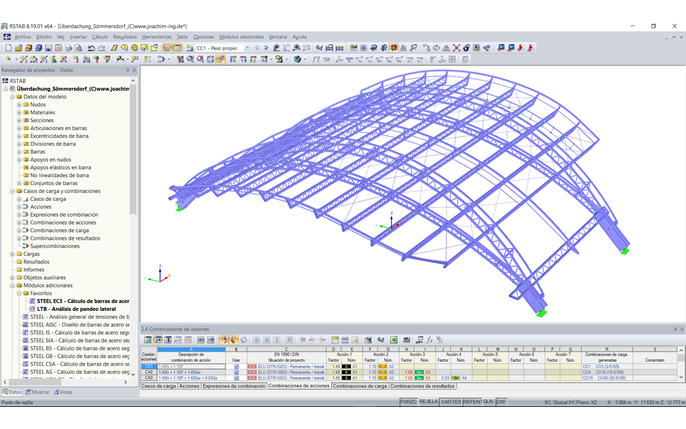Toggle REJILLA grid in the status bar
Viewport: 686px width, 429px height.
point(428,402)
